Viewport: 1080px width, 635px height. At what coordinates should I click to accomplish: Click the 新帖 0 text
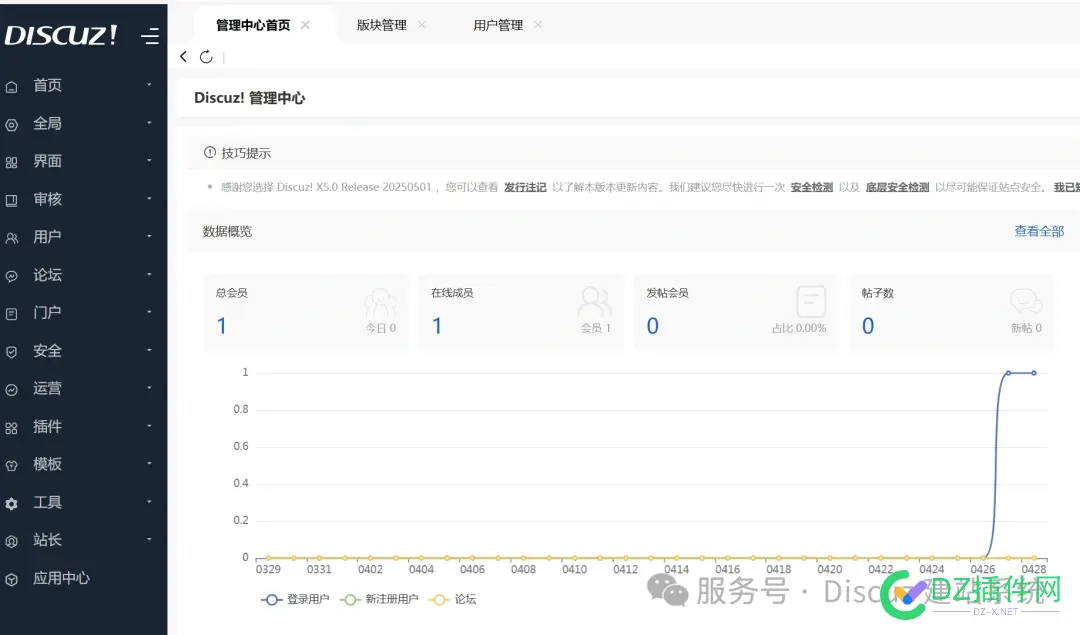tap(1026, 329)
